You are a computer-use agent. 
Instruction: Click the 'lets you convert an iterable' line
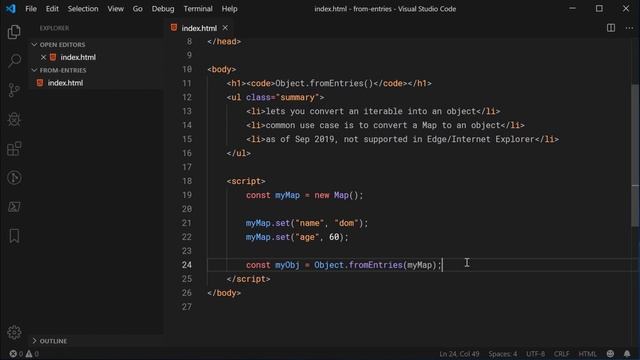coord(373,111)
